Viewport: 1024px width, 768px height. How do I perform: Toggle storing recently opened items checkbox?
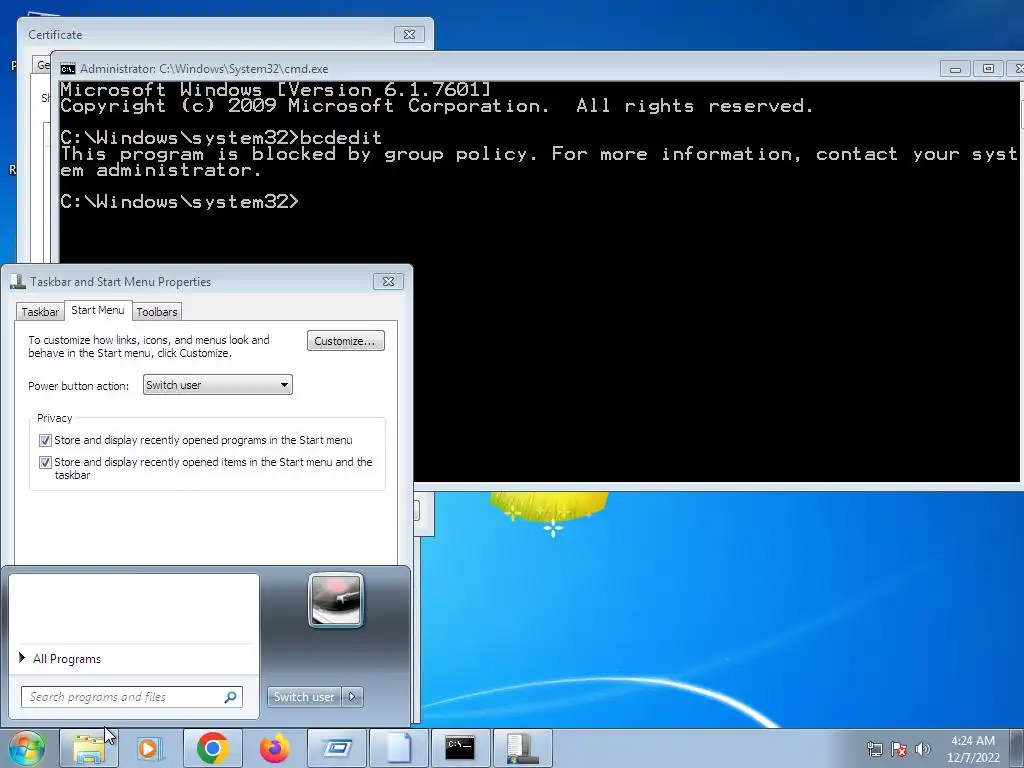tap(45, 462)
